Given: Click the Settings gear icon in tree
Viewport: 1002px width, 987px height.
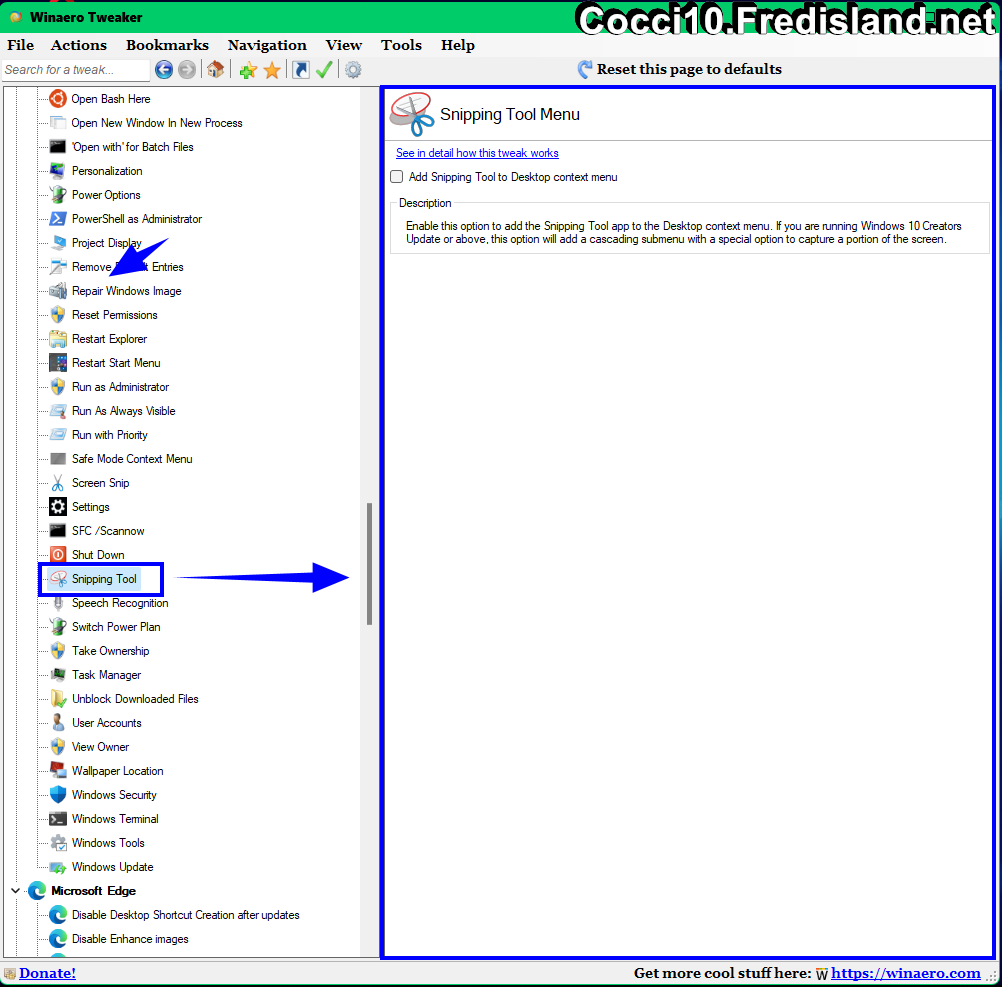Looking at the screenshot, I should pyautogui.click(x=58, y=507).
